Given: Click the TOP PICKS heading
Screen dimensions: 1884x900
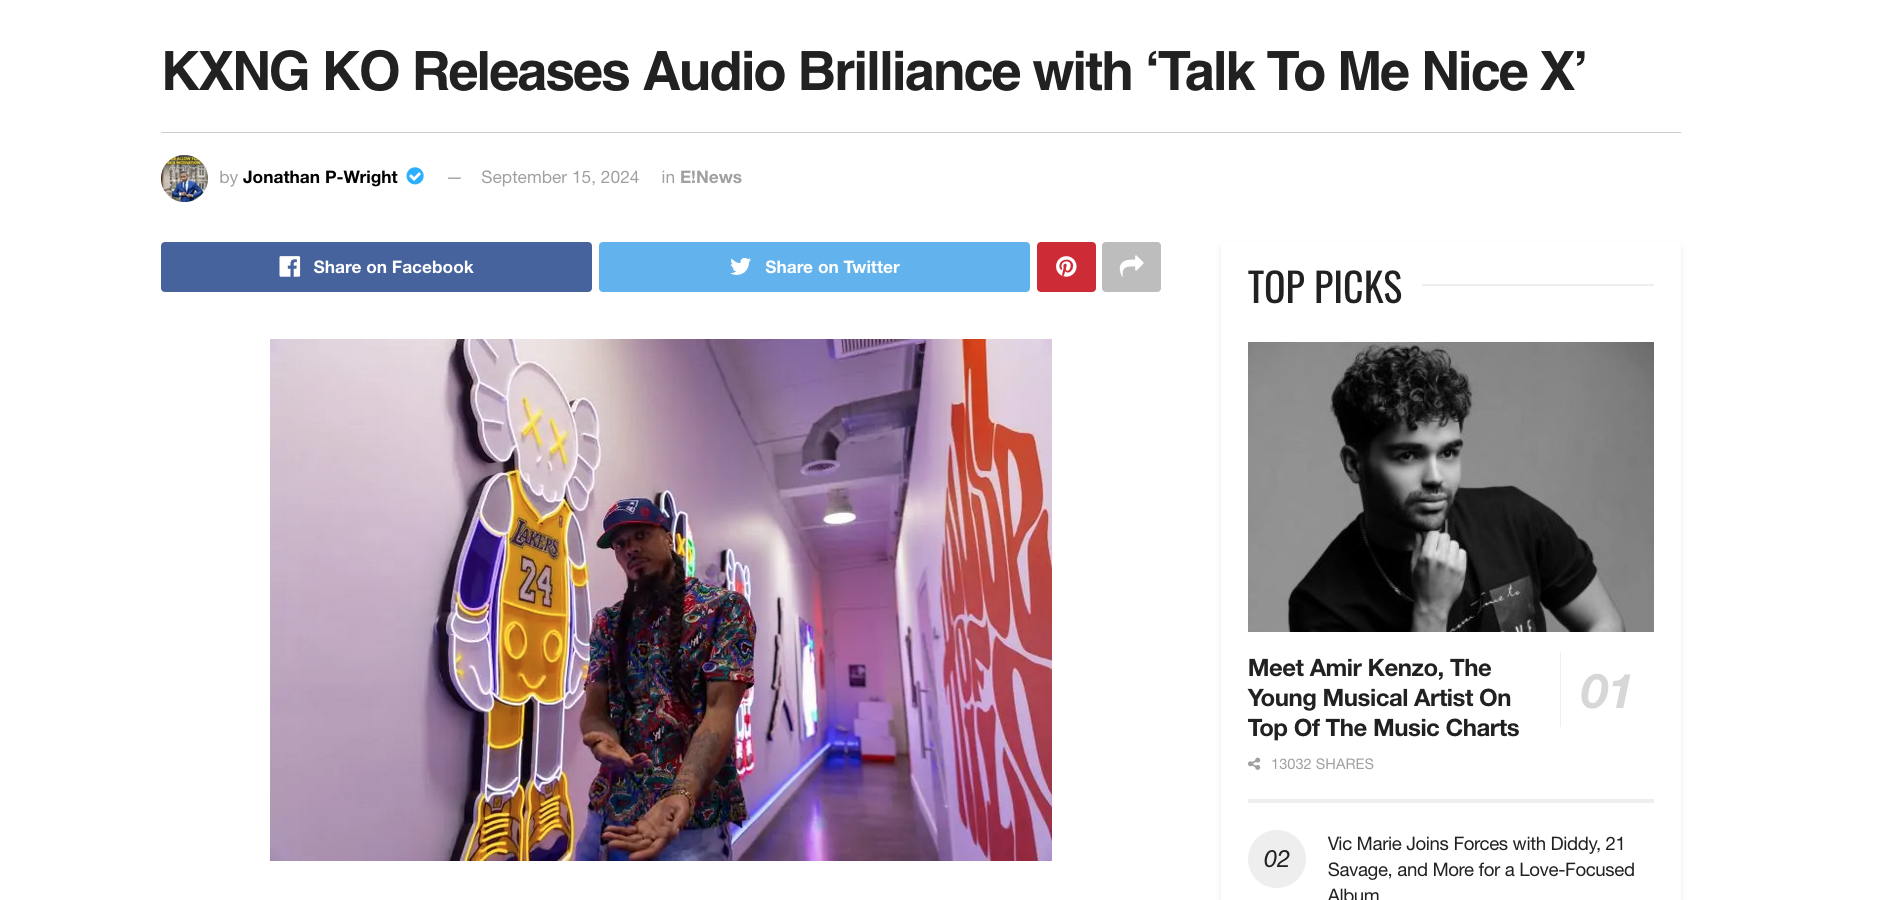Looking at the screenshot, I should point(1325,287).
